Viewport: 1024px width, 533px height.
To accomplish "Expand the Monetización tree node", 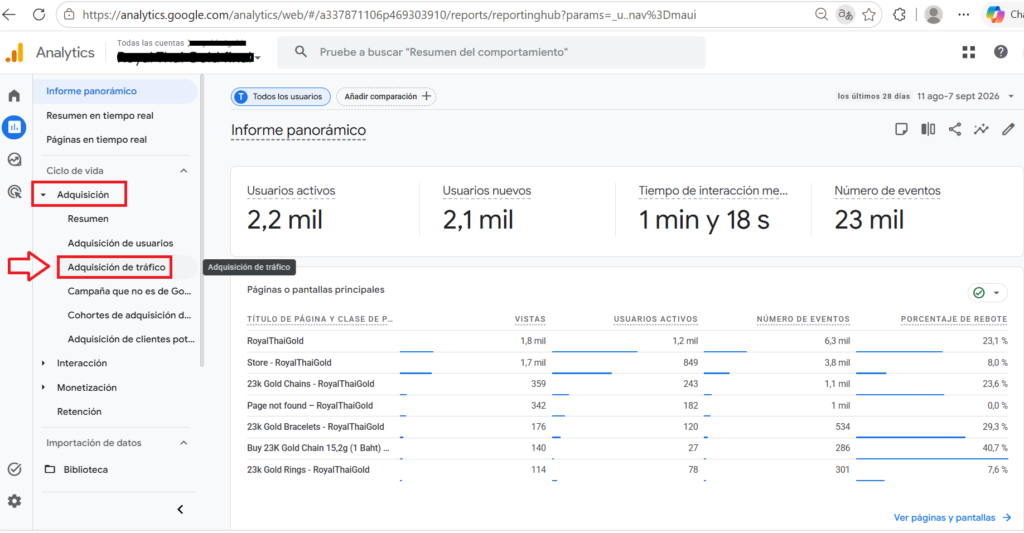I will [44, 387].
